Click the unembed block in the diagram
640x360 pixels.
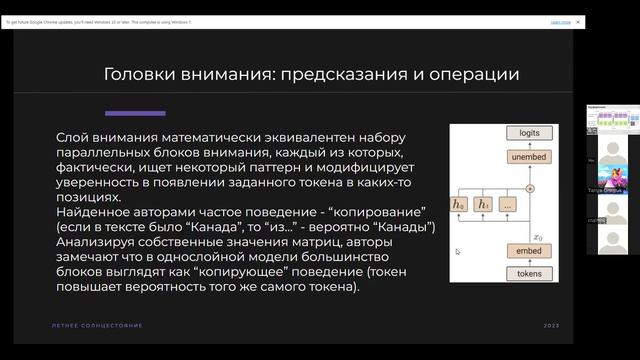529,157
